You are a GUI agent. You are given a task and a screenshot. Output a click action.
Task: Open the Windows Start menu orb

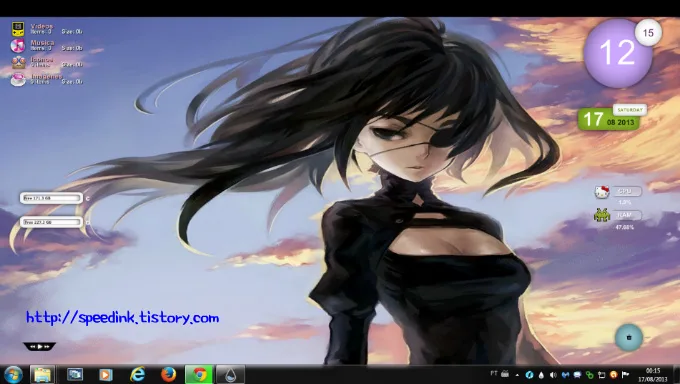pos(13,375)
